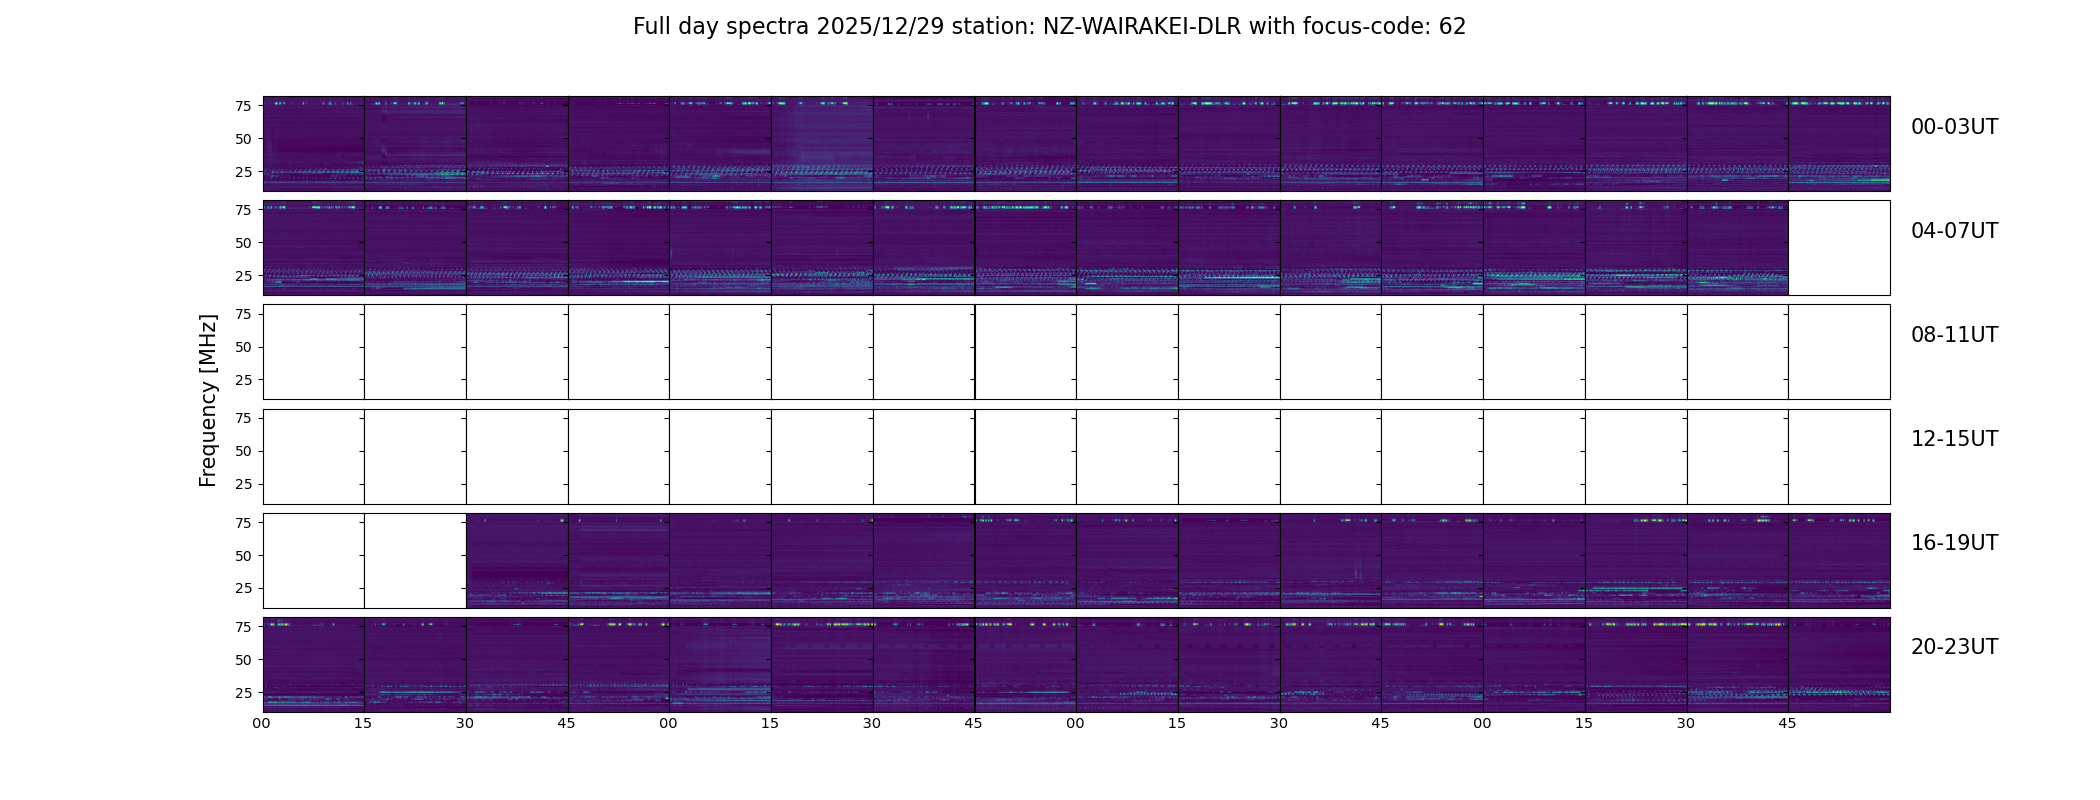Select the 16-19UT row label
The image size is (2100, 800).
point(1954,543)
